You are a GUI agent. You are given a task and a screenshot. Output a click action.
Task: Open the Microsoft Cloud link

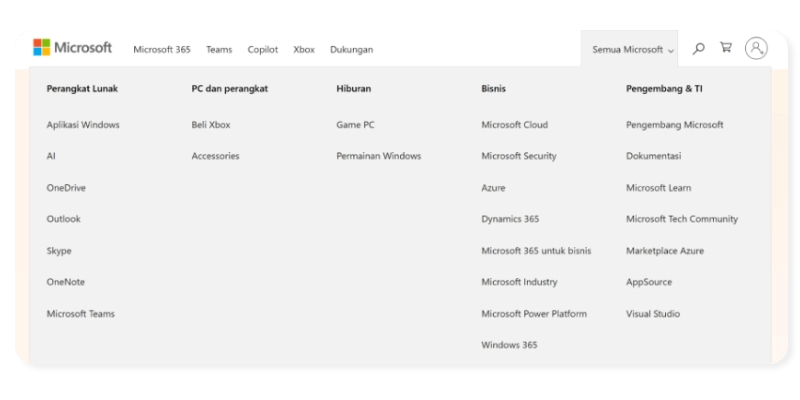[515, 125]
